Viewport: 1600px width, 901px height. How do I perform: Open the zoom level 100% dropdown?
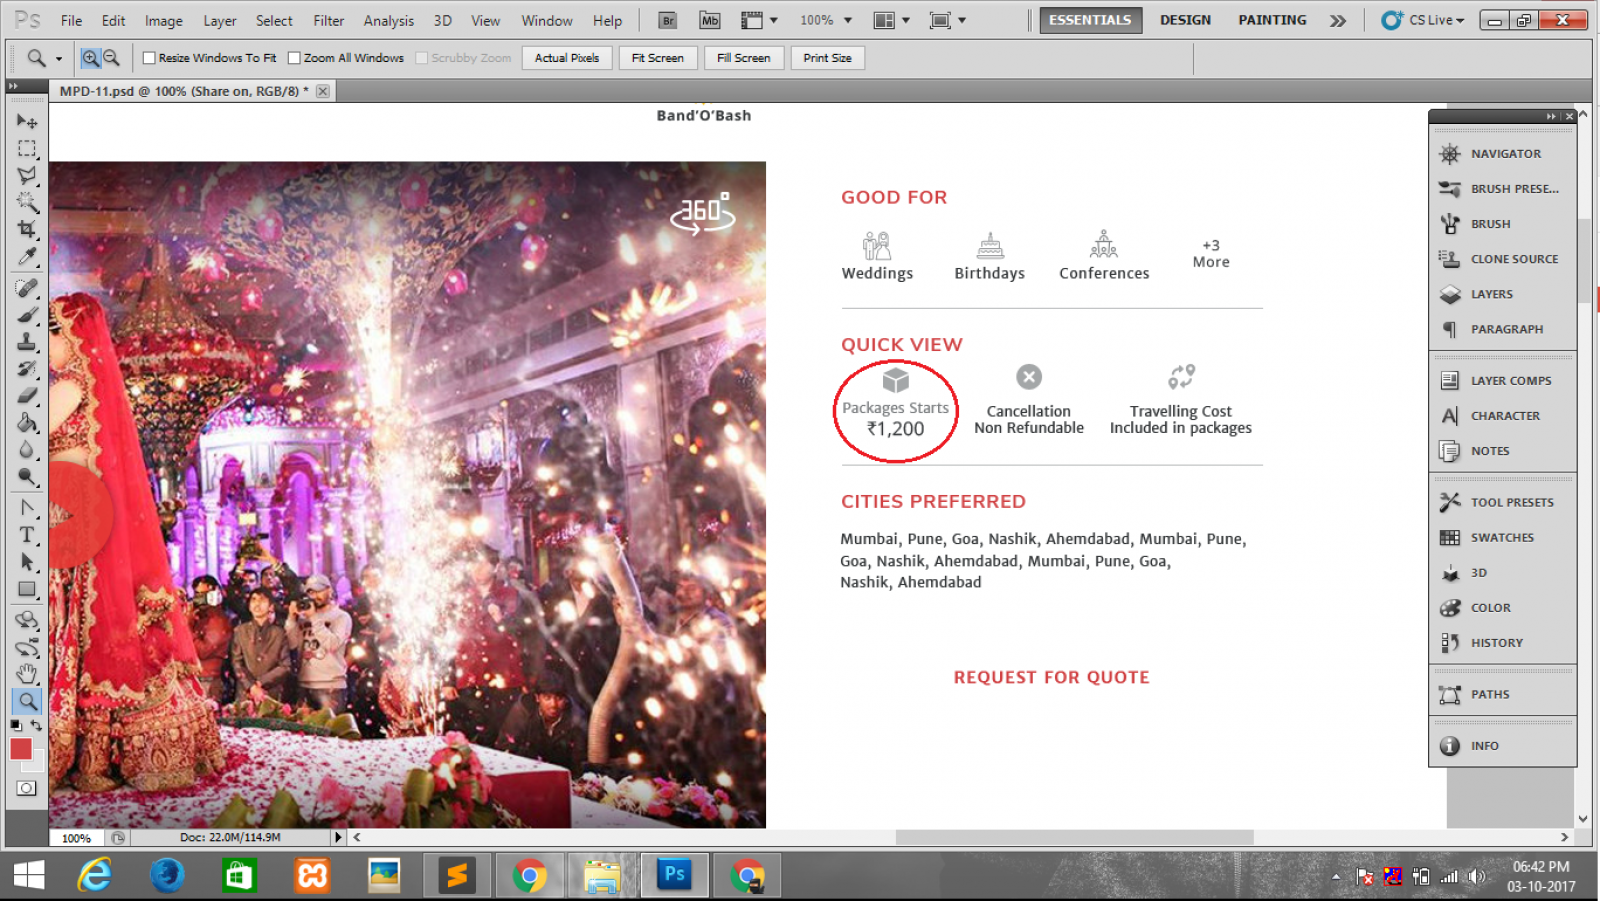tap(826, 20)
